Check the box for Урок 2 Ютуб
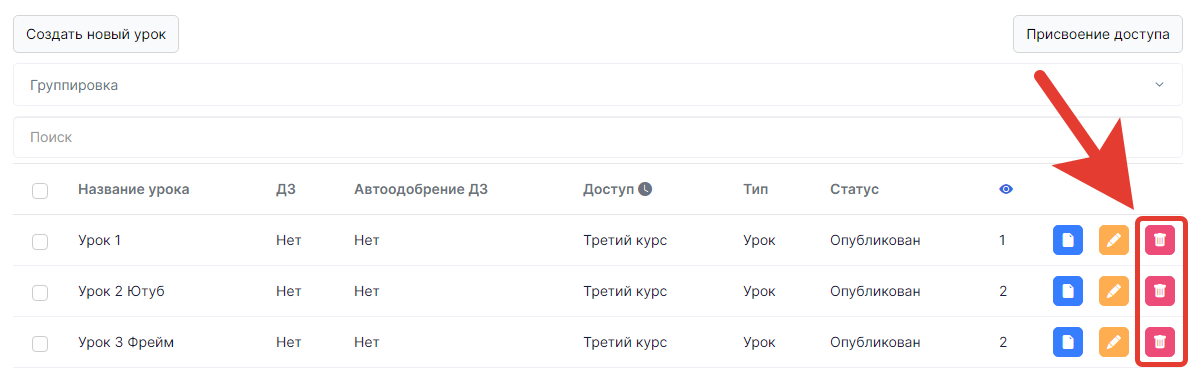 (x=40, y=292)
